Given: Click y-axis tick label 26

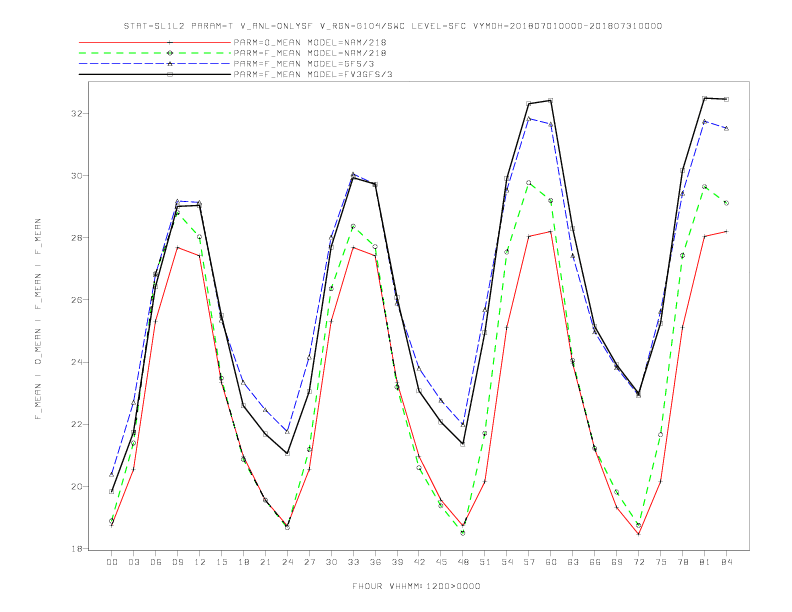Looking at the screenshot, I should (76, 299).
